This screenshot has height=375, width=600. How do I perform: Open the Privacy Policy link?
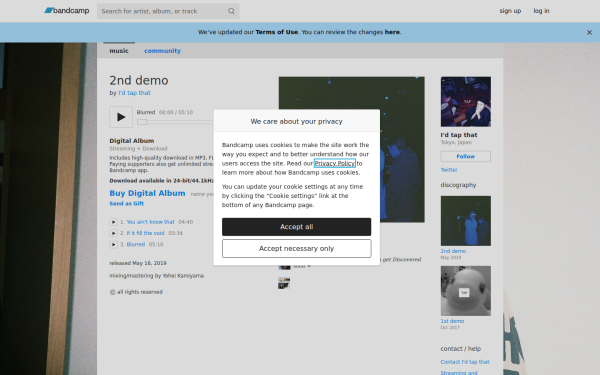(334, 163)
